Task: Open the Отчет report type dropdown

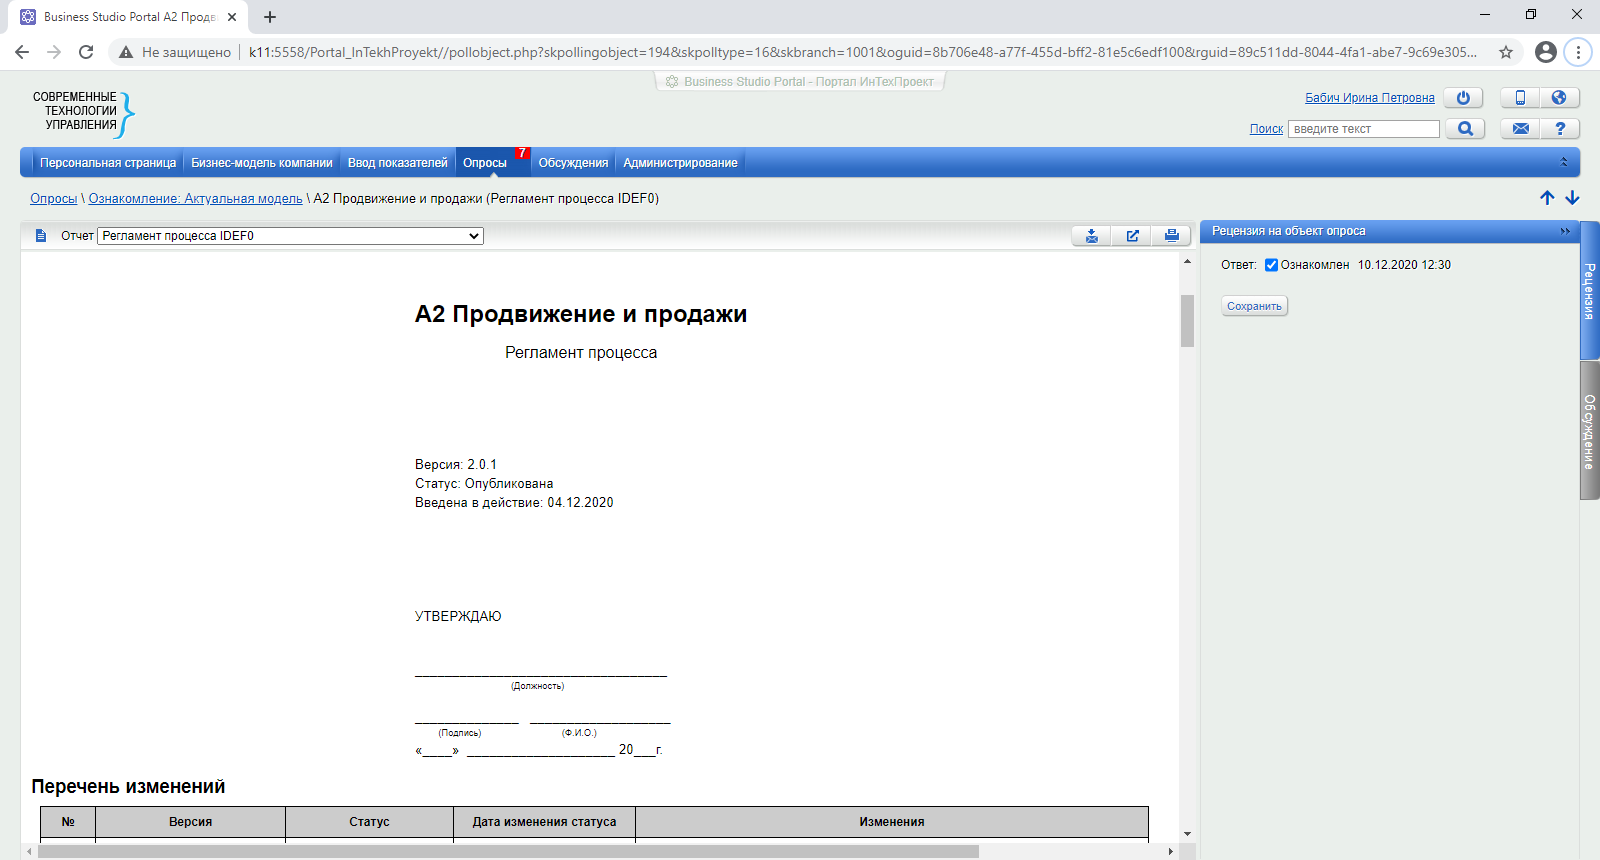Action: (x=290, y=236)
